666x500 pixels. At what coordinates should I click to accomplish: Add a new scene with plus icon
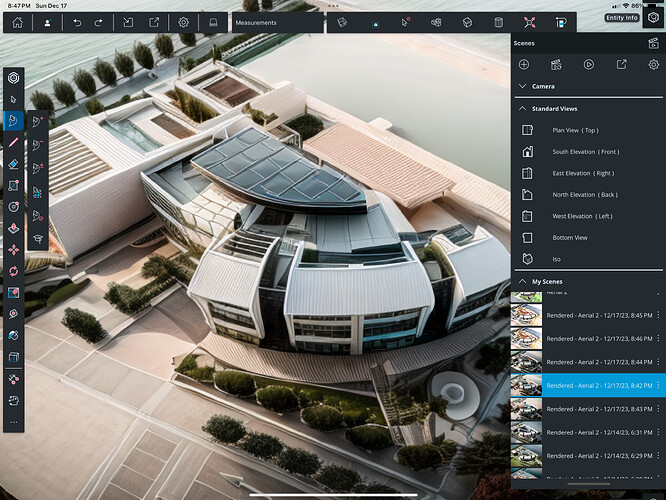524,64
